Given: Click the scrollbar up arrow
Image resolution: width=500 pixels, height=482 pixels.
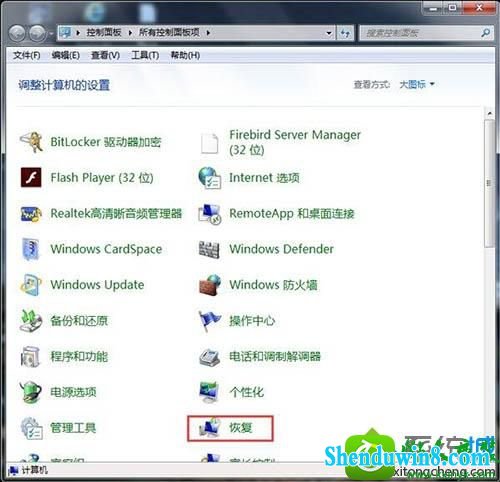Looking at the screenshot, I should tap(489, 114).
